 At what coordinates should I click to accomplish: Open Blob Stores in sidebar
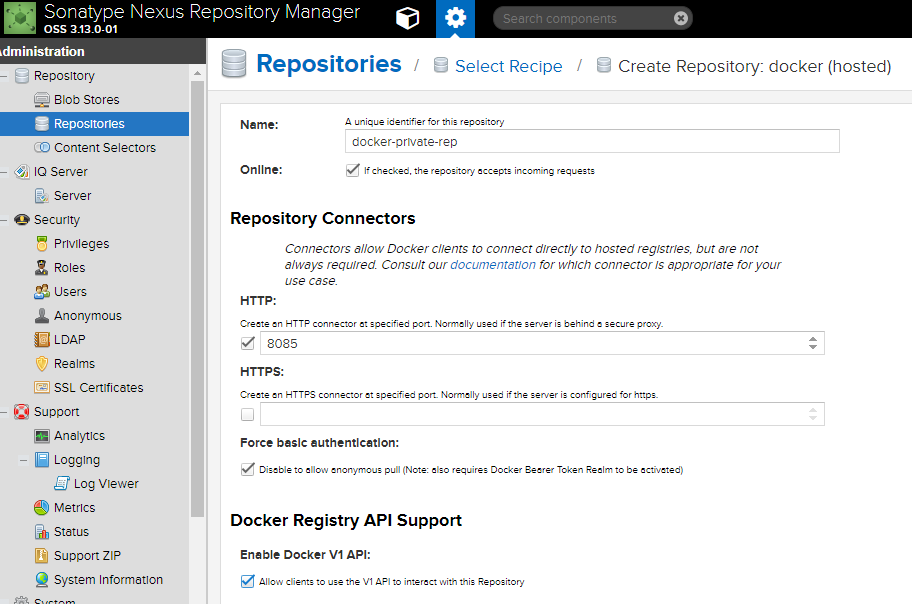point(86,100)
